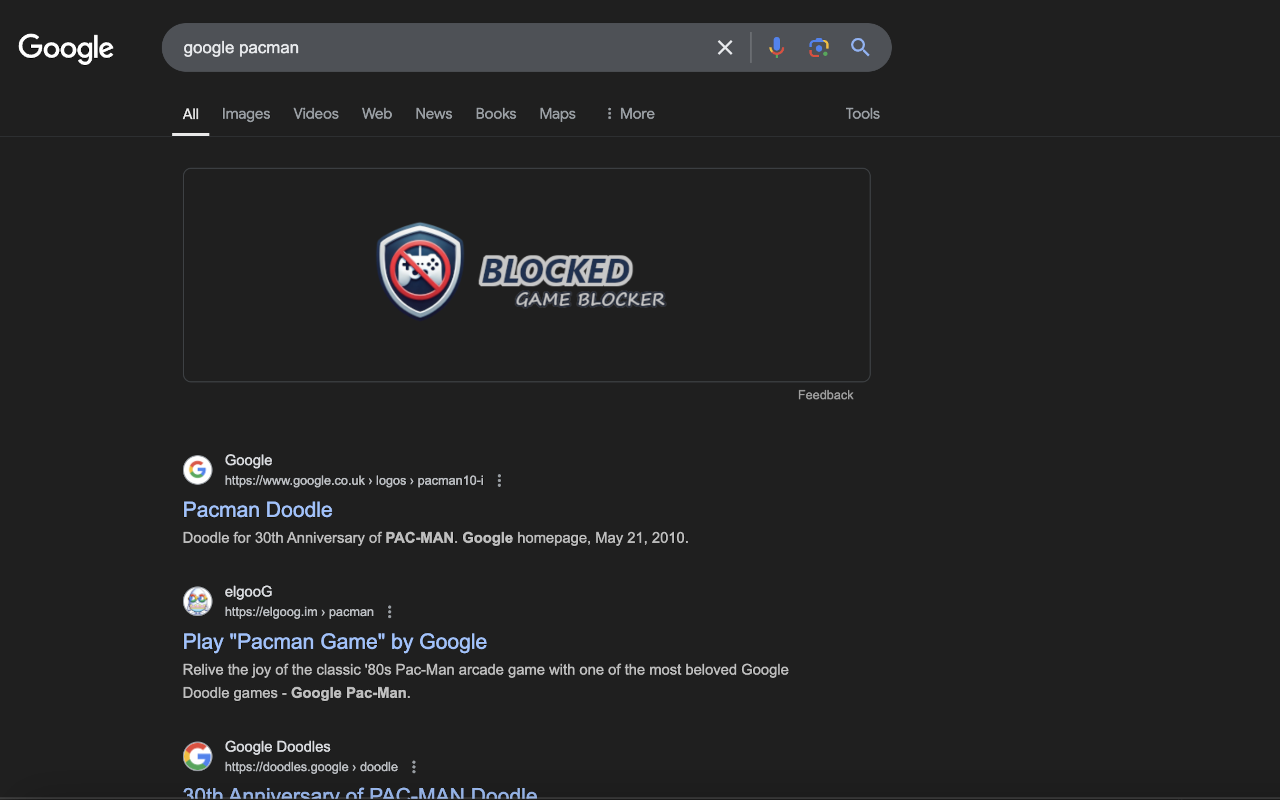Image resolution: width=1280 pixels, height=800 pixels.
Task: Start voice search with microphone icon
Action: 776,47
